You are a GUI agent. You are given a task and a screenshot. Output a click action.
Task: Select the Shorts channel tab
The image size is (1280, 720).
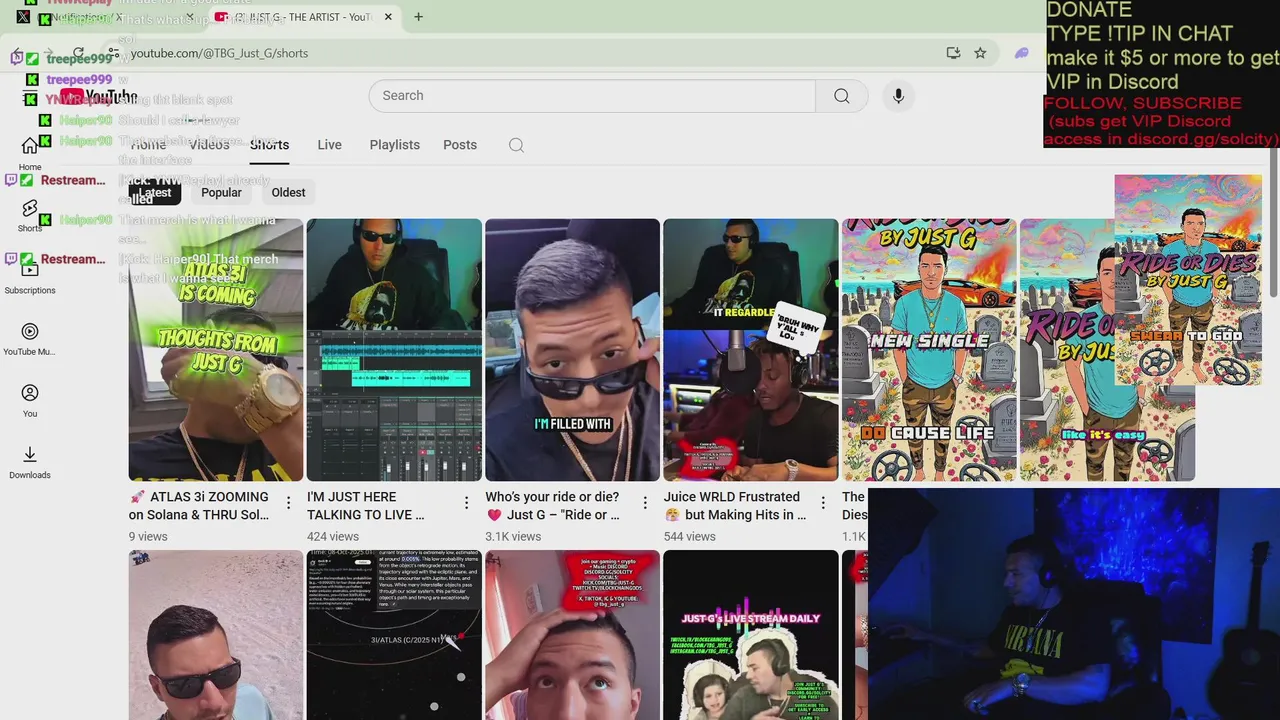(x=269, y=145)
